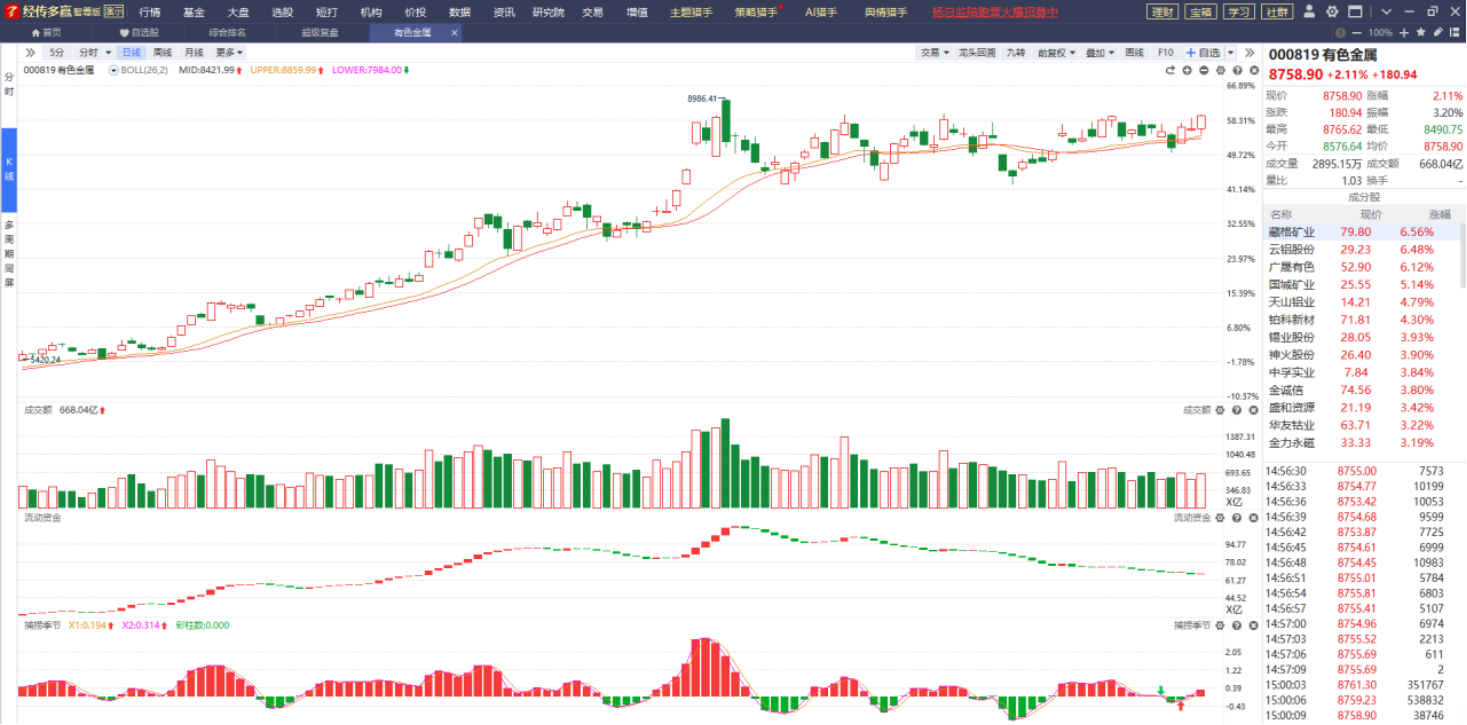Open help for 捕捞季节 indicator
This screenshot has height=725, width=1467.
click(1237, 625)
